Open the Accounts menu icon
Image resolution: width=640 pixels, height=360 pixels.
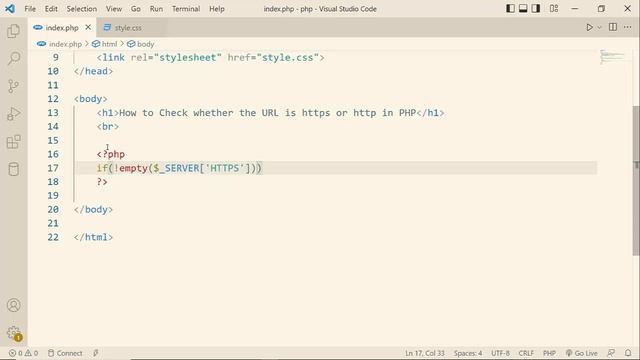click(13, 305)
